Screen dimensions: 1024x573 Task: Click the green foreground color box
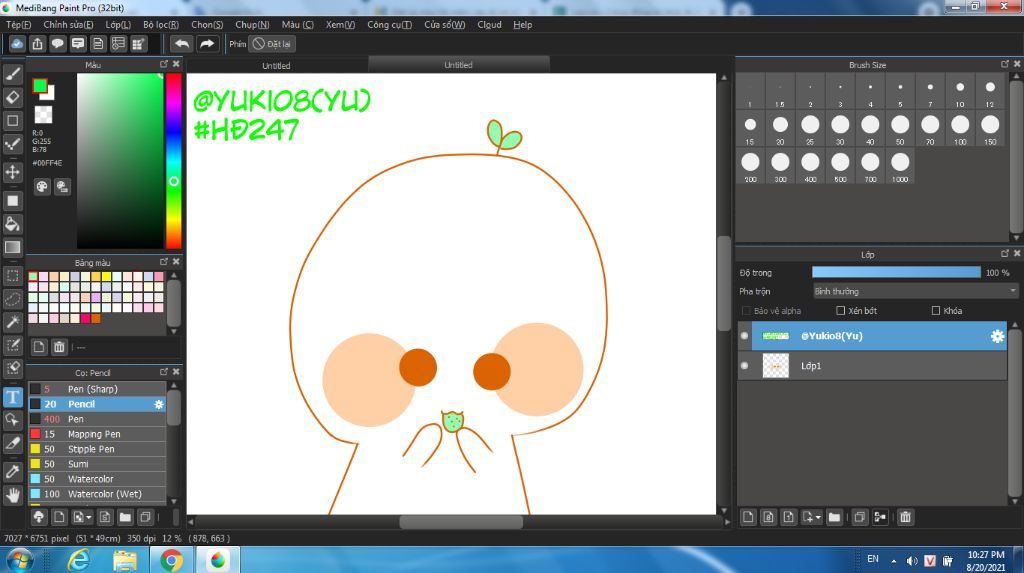tap(40, 86)
